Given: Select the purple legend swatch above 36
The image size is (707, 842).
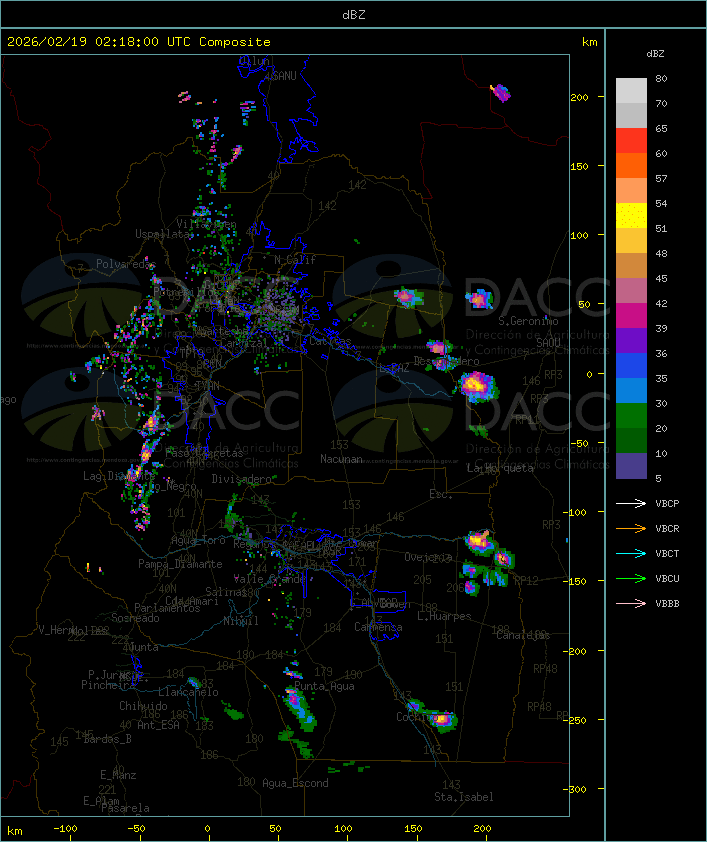Looking at the screenshot, I should 631,341.
